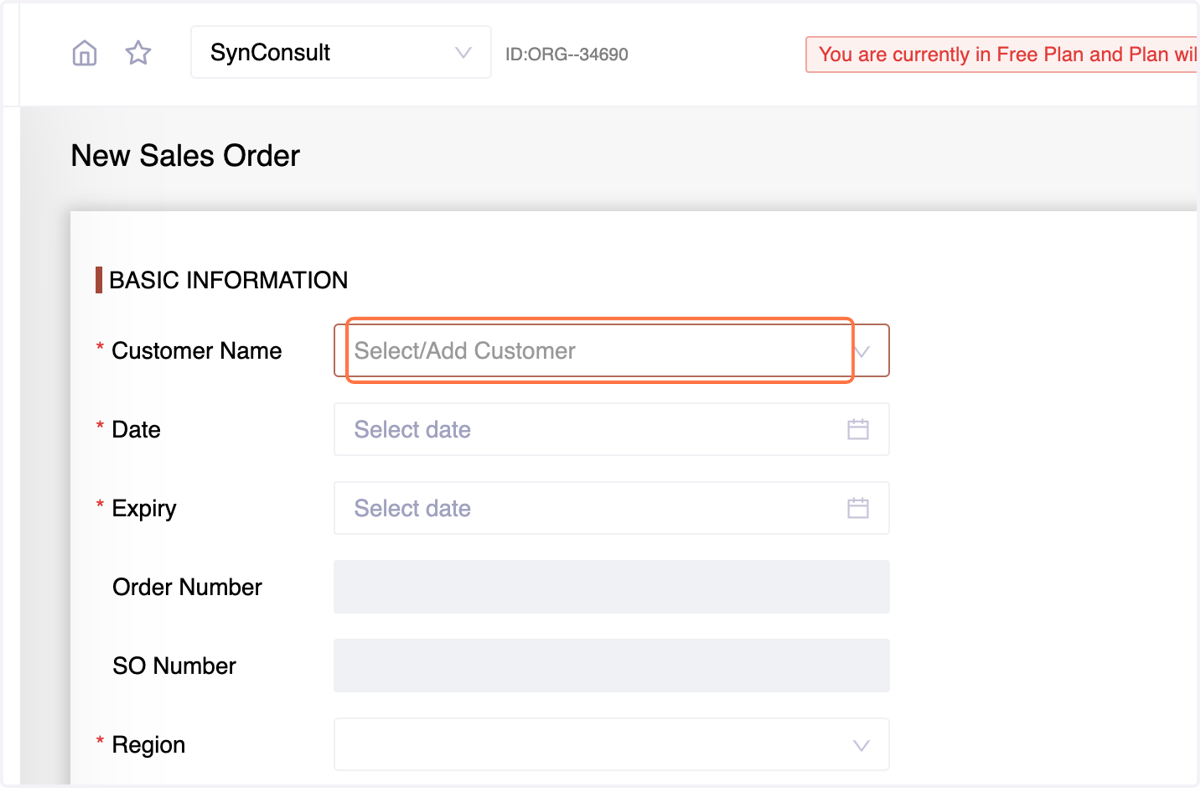Click the BASIC INFORMATION section title
The width and height of the screenshot is (1200, 788).
pos(228,280)
